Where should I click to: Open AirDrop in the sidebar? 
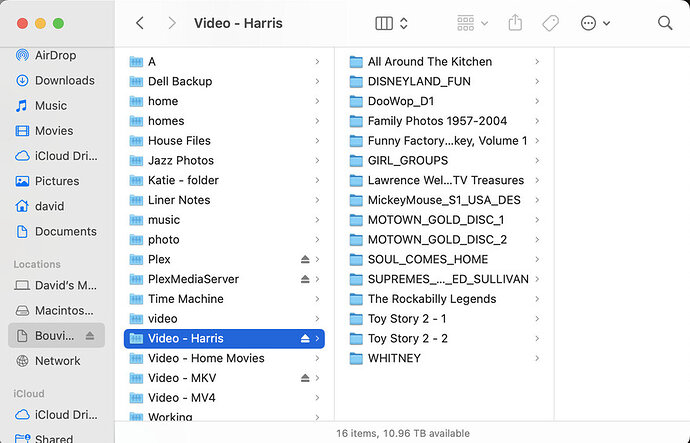56,55
